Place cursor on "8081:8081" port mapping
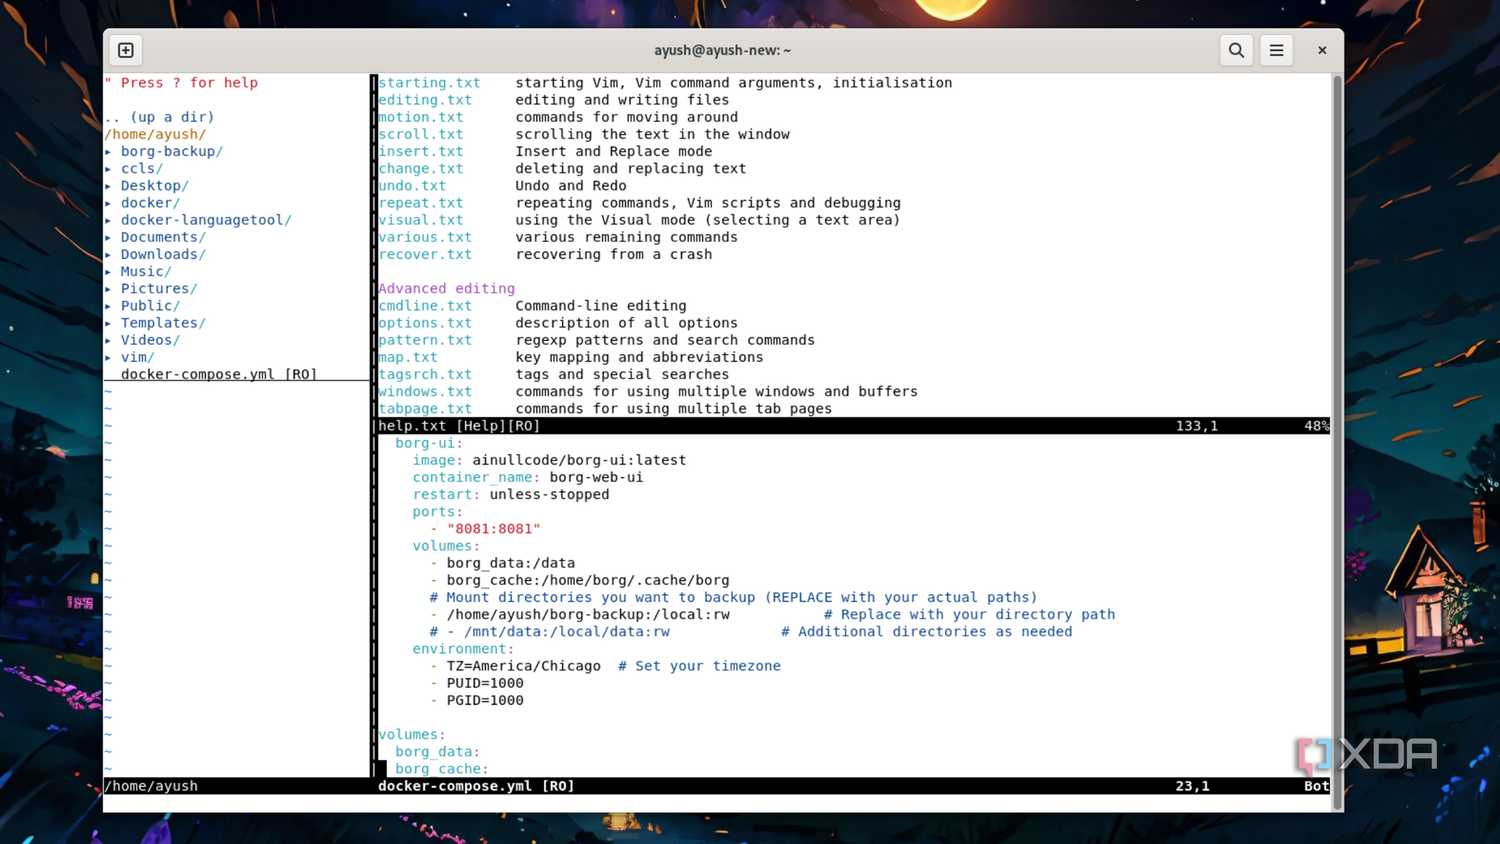 (494, 529)
